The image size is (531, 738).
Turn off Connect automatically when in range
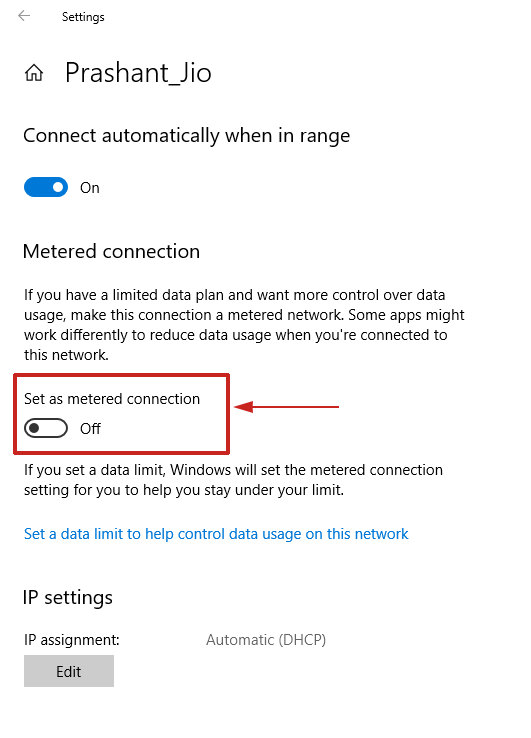(46, 187)
